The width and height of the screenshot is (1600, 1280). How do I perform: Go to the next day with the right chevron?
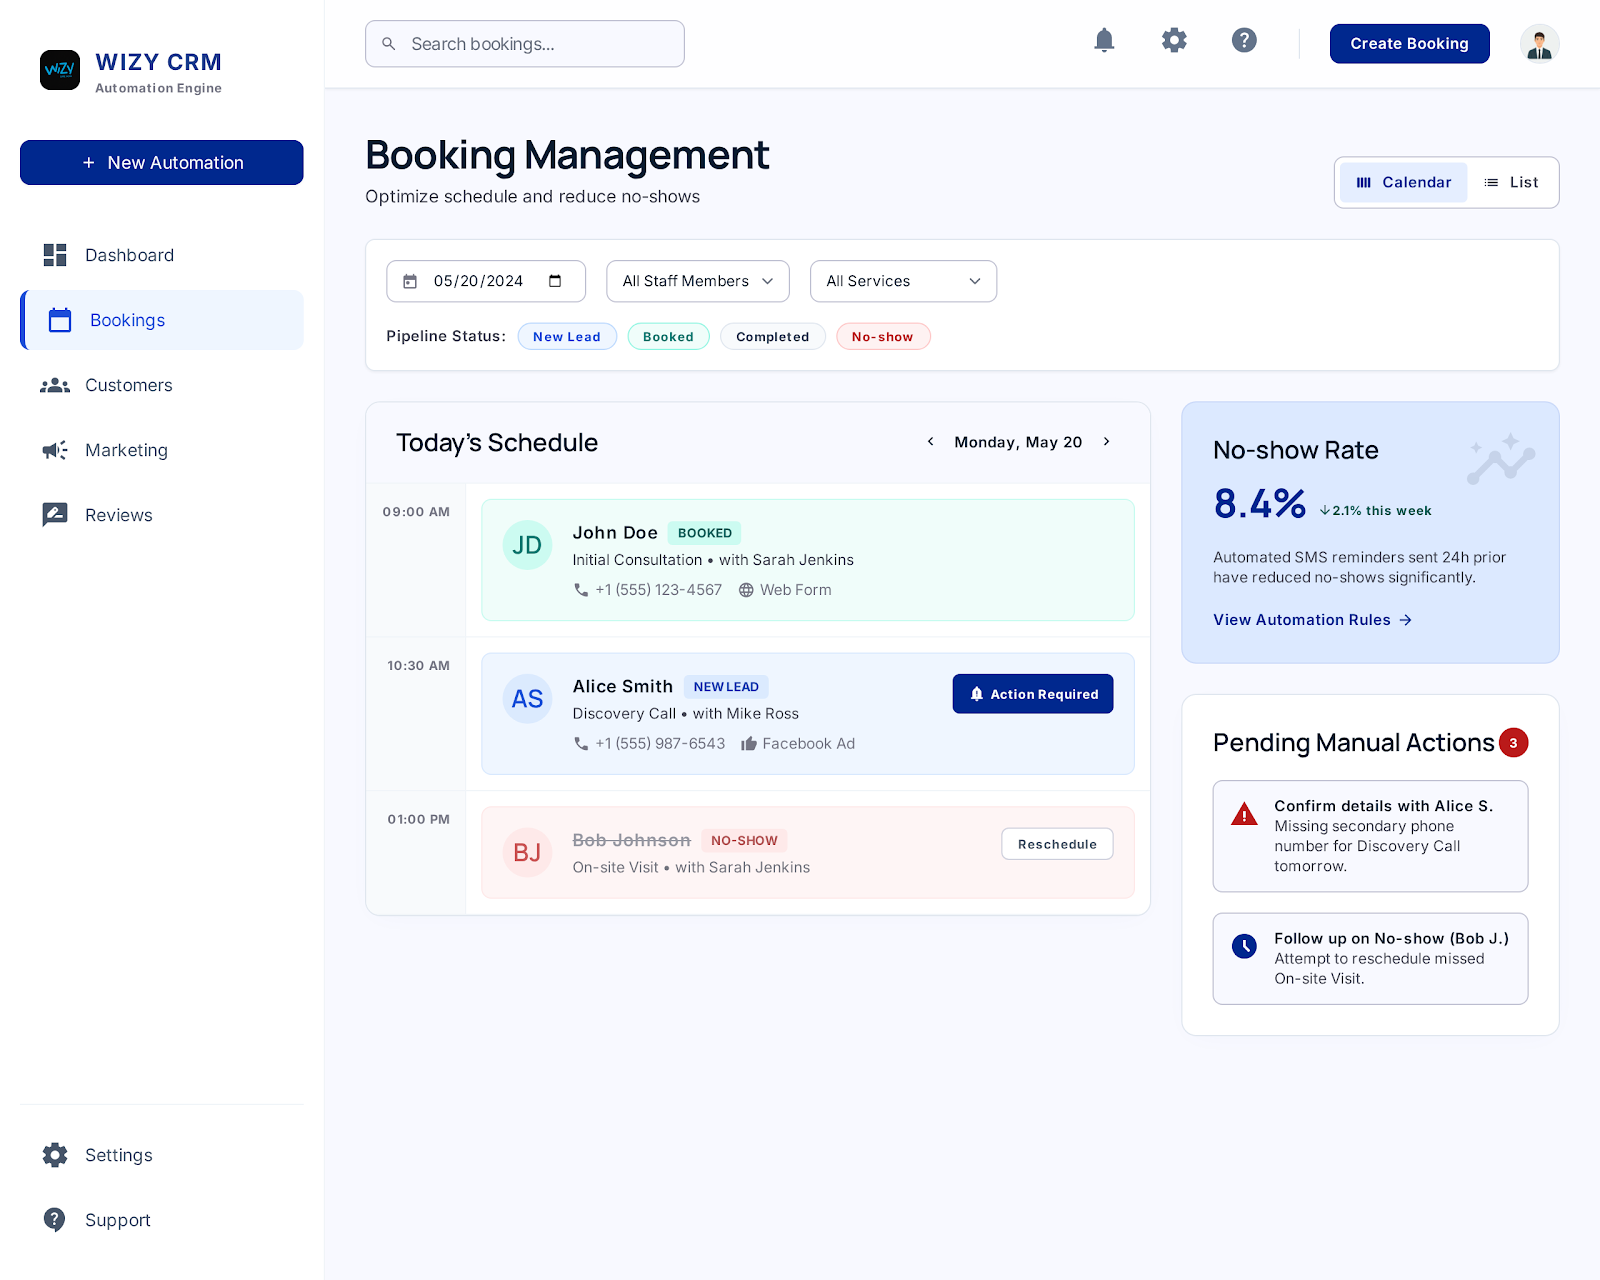click(x=1107, y=441)
